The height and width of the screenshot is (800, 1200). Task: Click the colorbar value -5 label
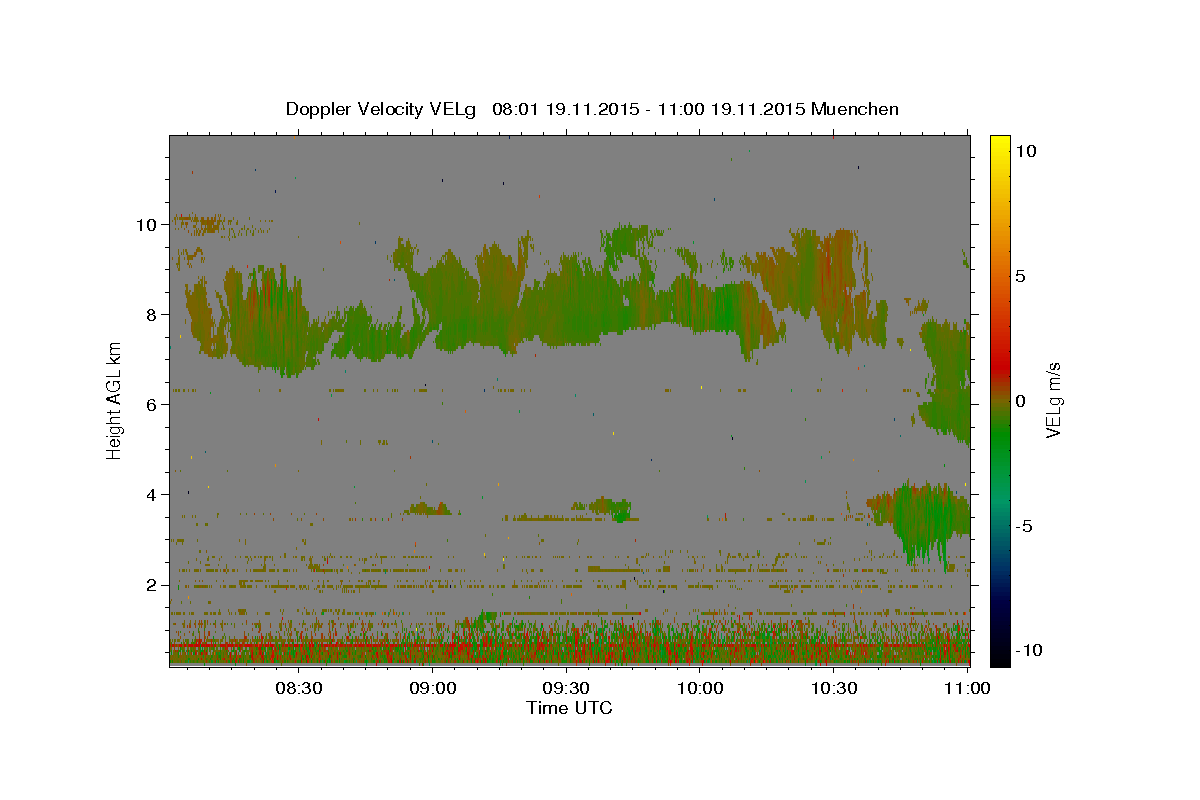coord(1025,526)
